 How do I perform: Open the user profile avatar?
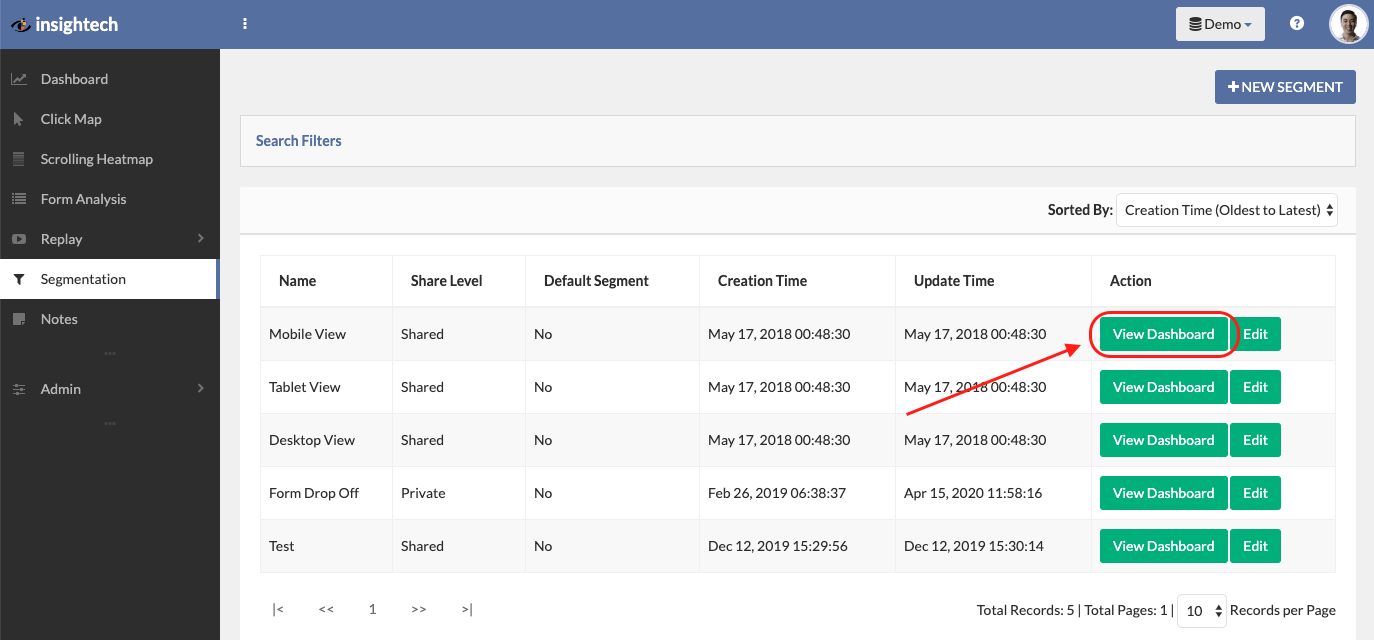[x=1348, y=24]
